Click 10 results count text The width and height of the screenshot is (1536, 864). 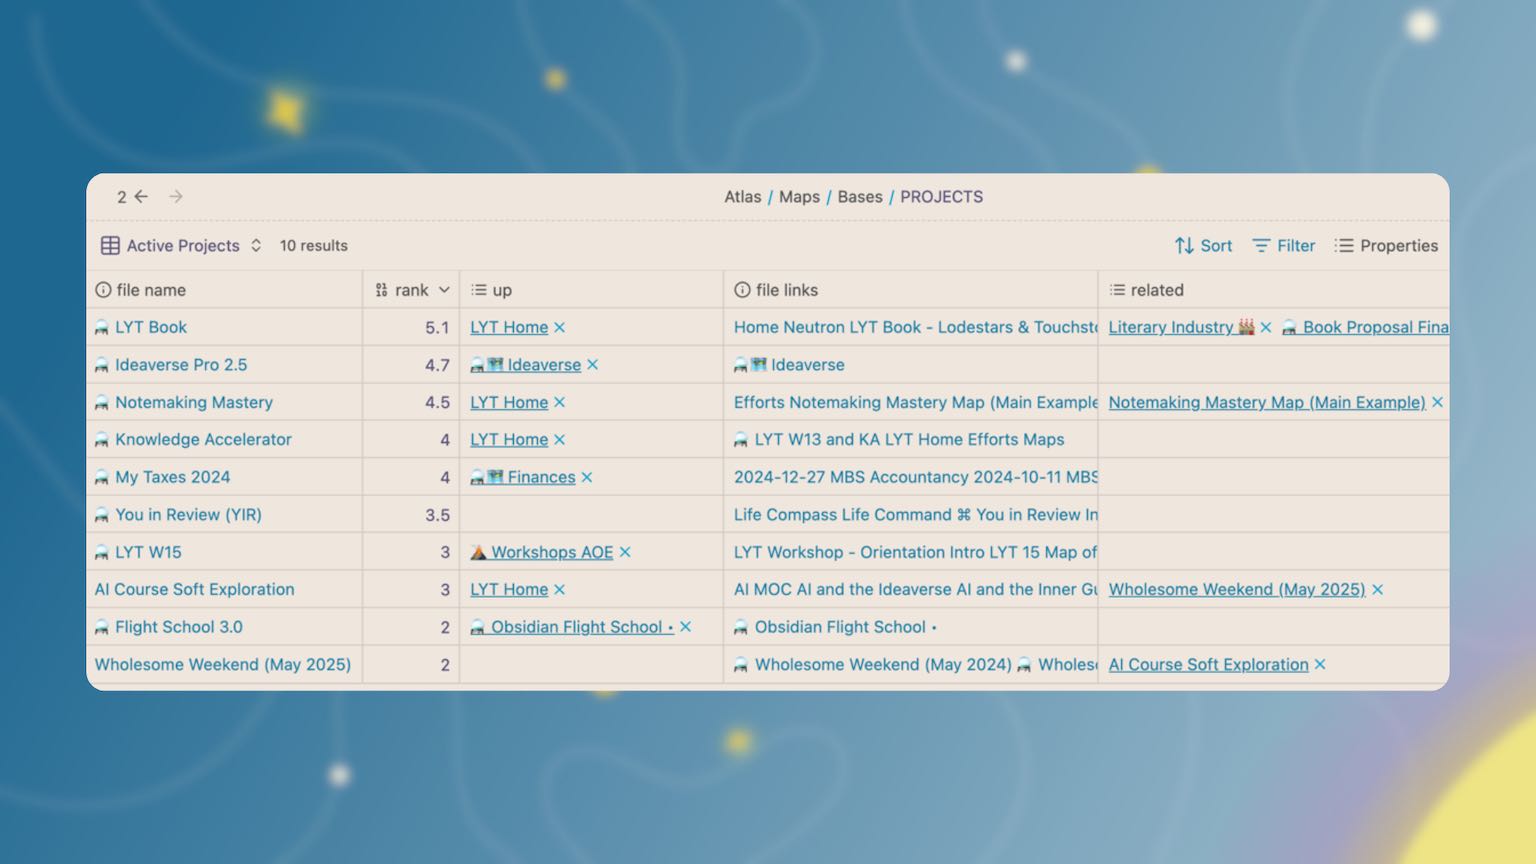(x=314, y=246)
